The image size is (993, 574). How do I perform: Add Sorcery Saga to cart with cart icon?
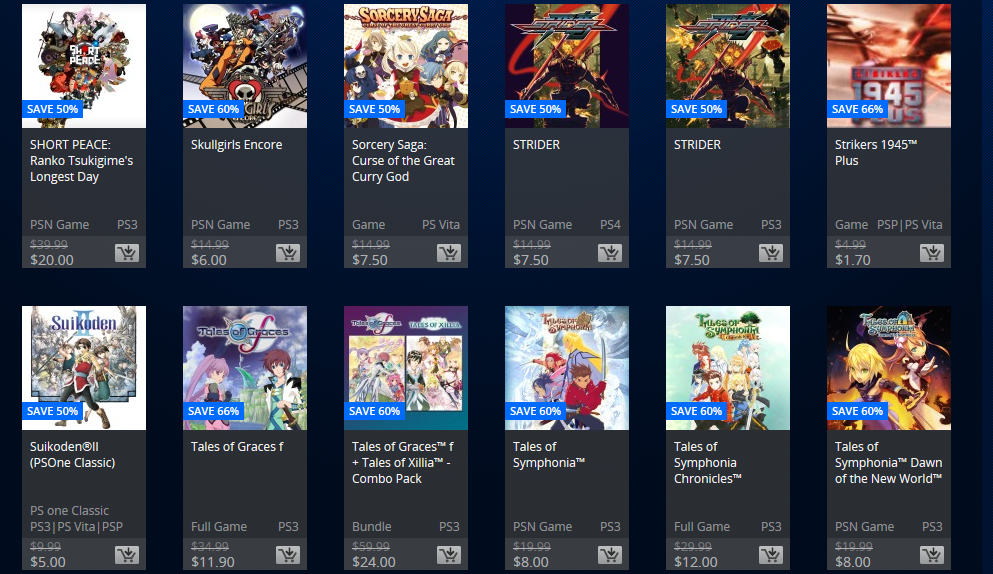(x=448, y=253)
